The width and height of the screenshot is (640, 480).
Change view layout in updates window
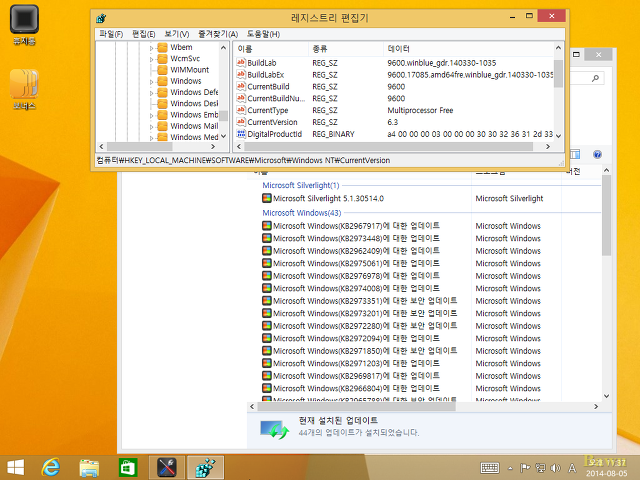[x=575, y=154]
